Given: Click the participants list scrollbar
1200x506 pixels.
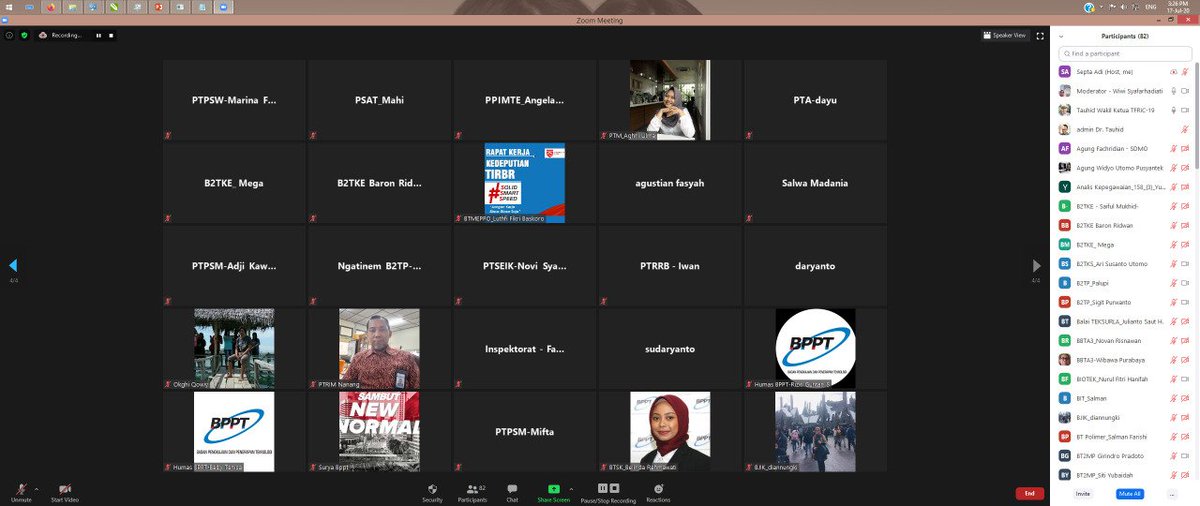Looking at the screenshot, I should pyautogui.click(x=1196, y=115).
